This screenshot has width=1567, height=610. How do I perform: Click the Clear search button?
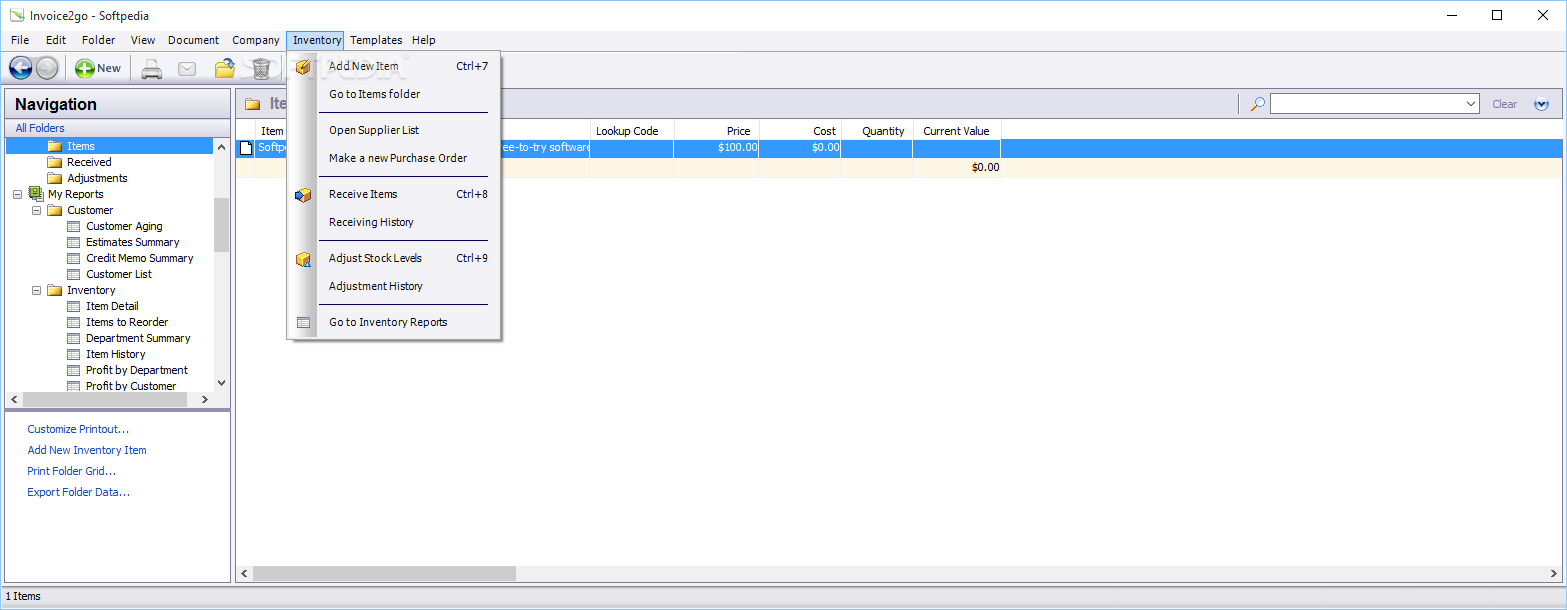coord(1504,104)
